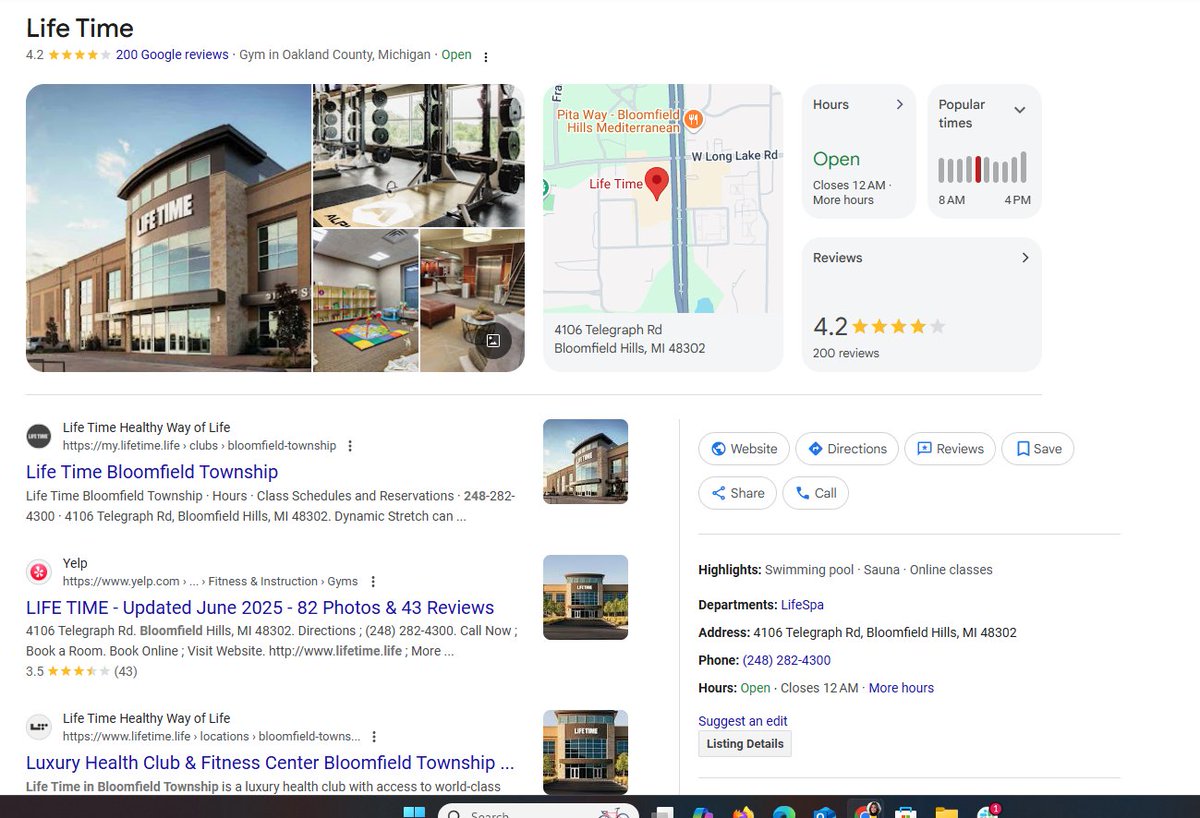Click the LifeSpa department link
The height and width of the screenshot is (818, 1200).
(802, 605)
